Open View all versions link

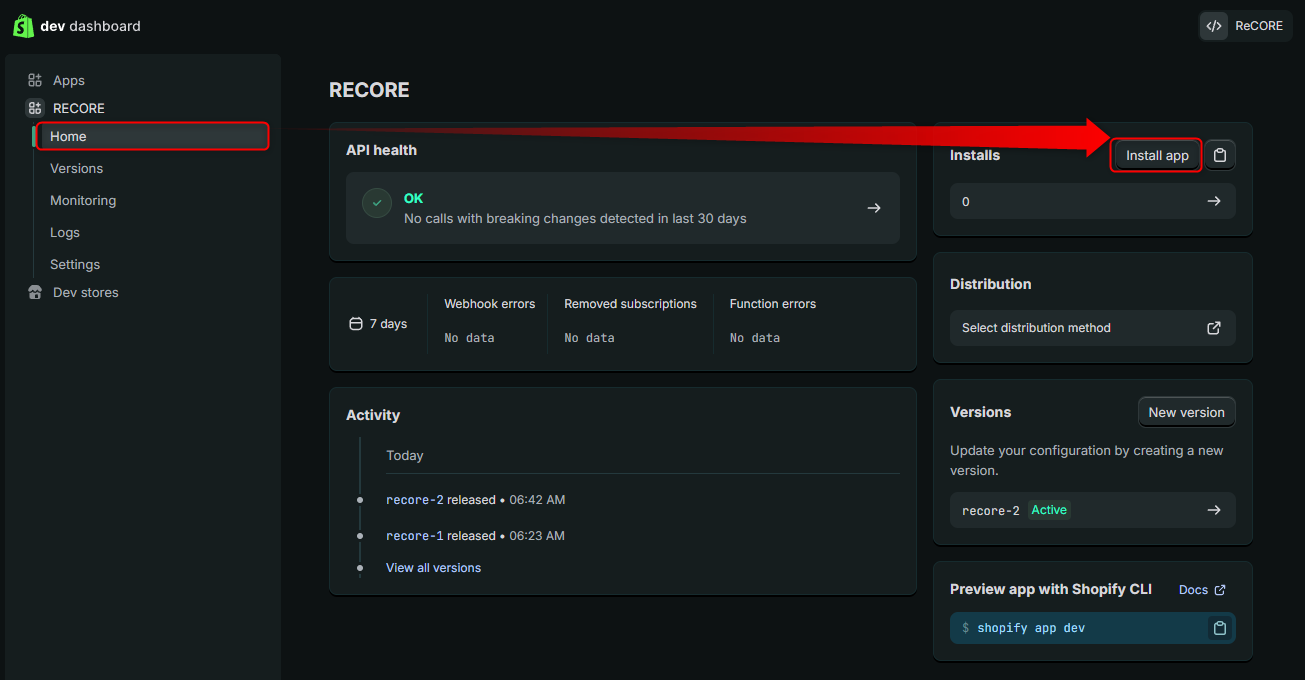pyautogui.click(x=433, y=568)
